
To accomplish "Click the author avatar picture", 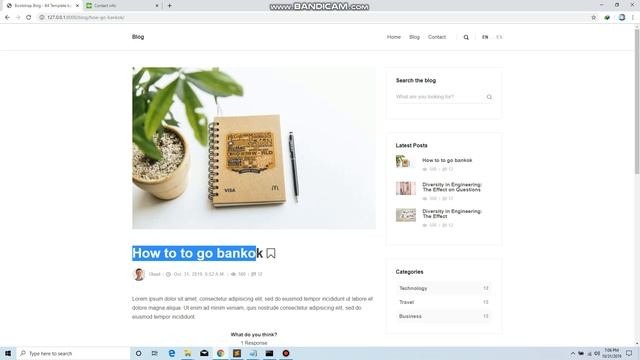I will (x=139, y=274).
